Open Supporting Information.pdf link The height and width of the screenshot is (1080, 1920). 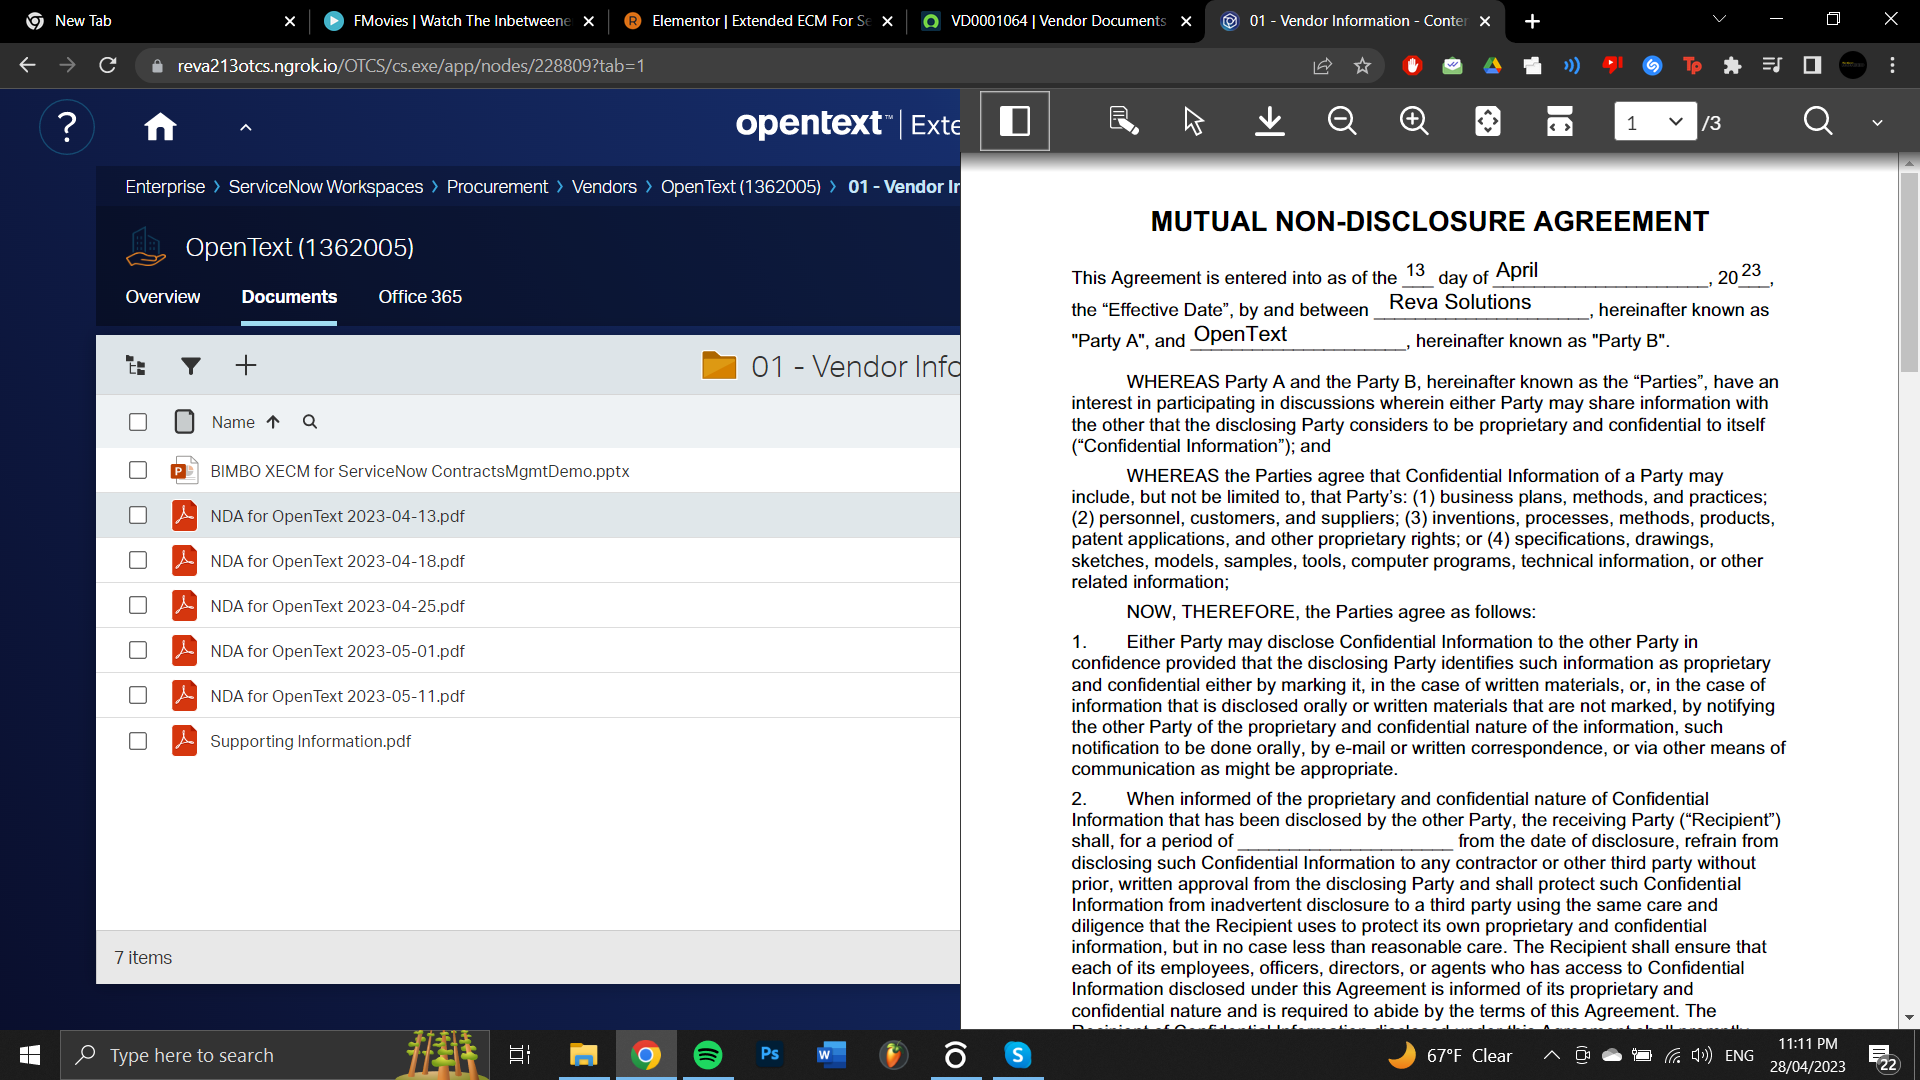310,741
